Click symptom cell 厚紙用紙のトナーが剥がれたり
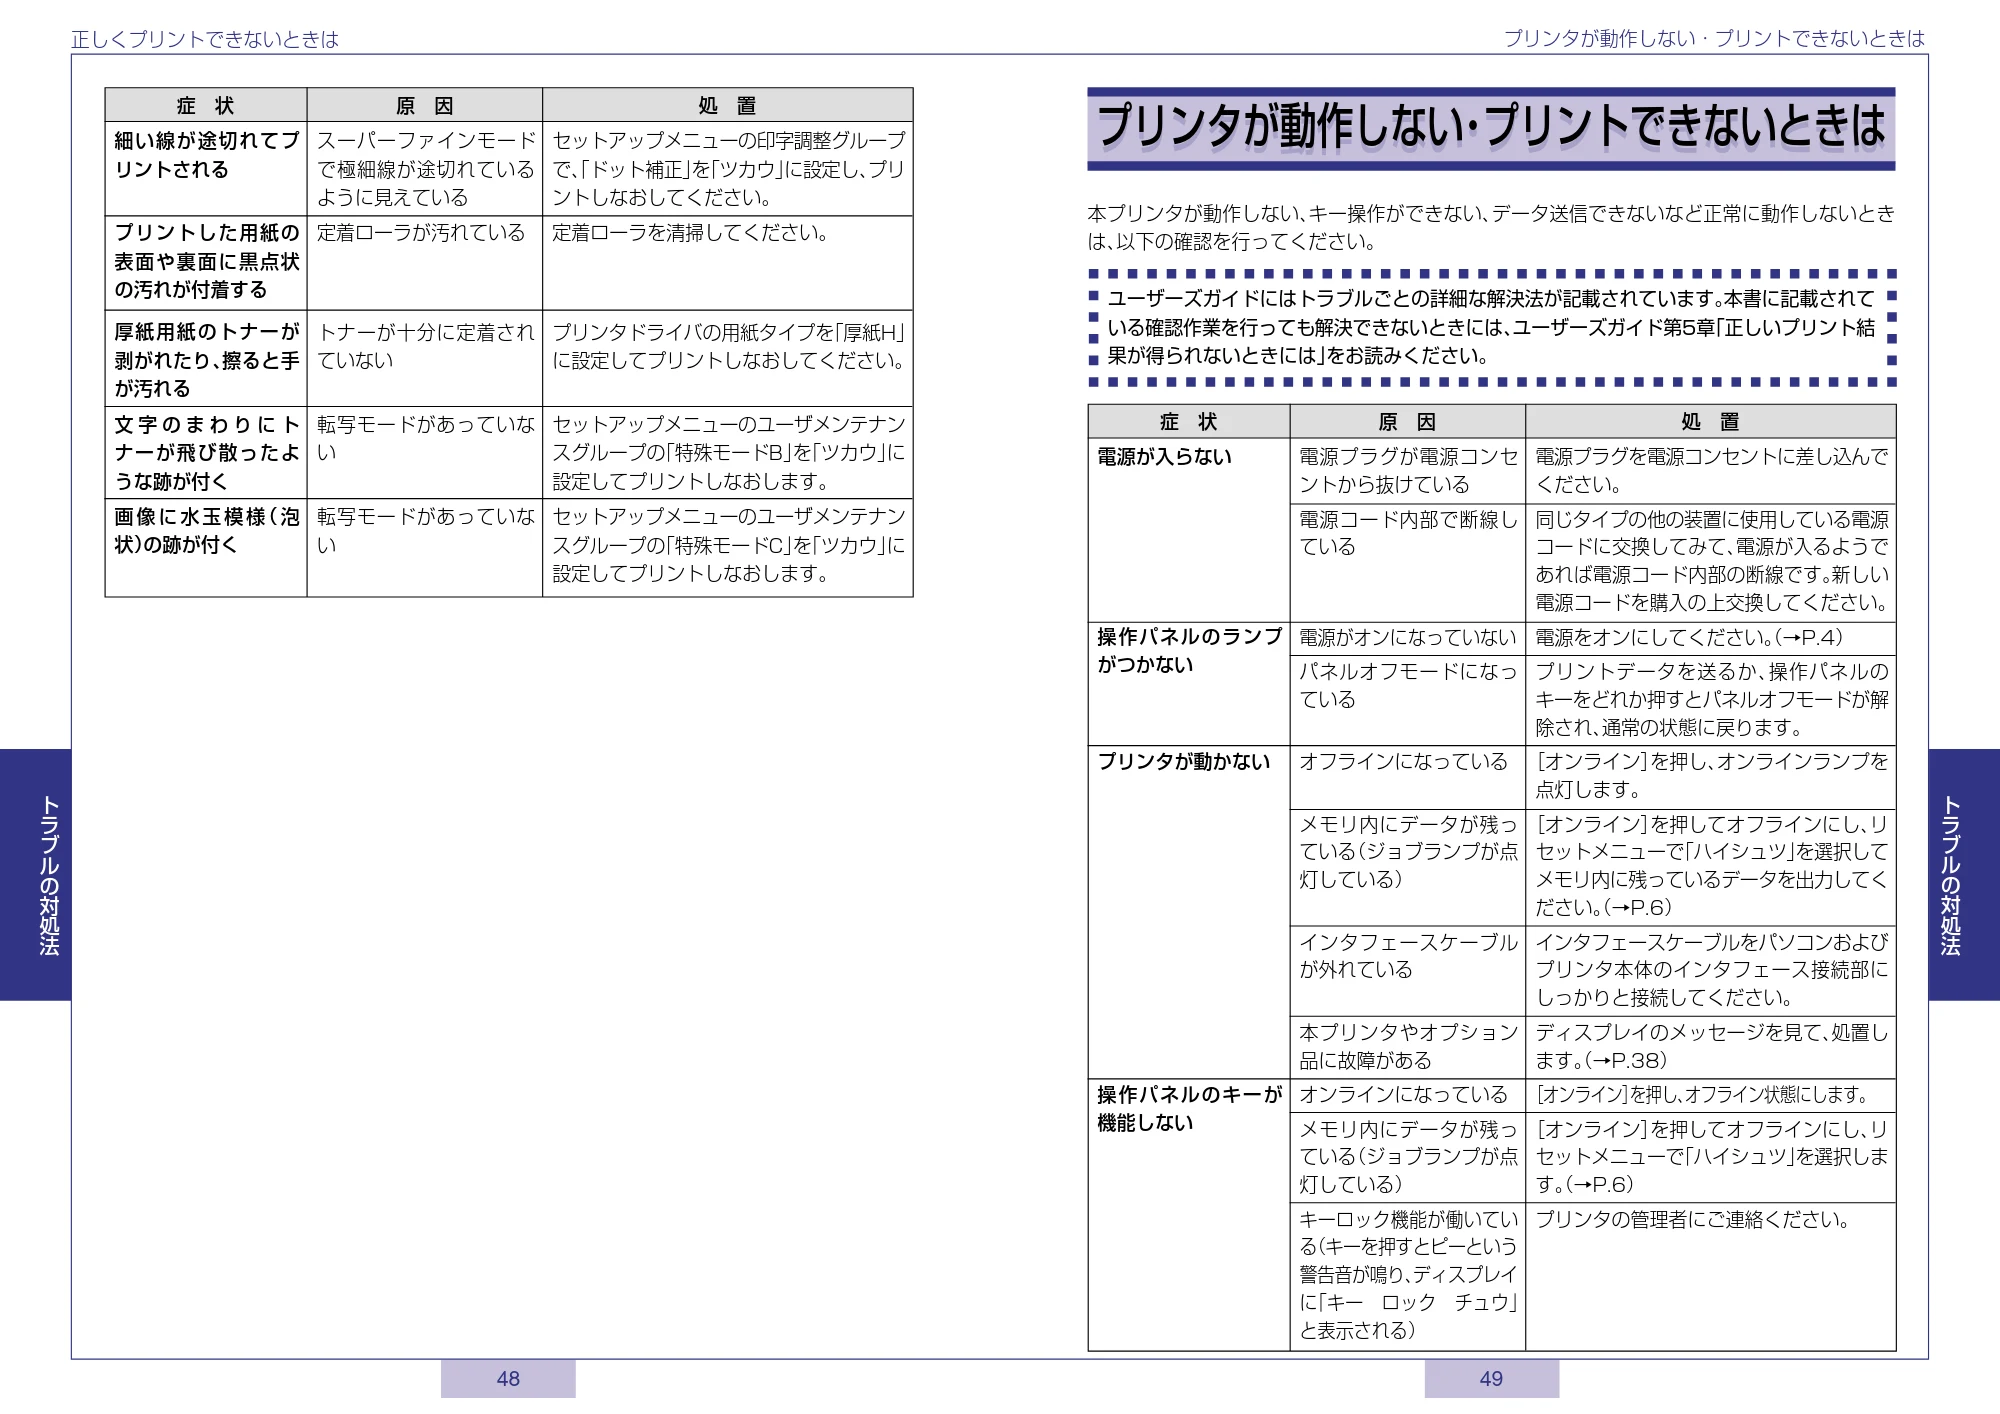The width and height of the screenshot is (2000, 1414). click(x=206, y=359)
